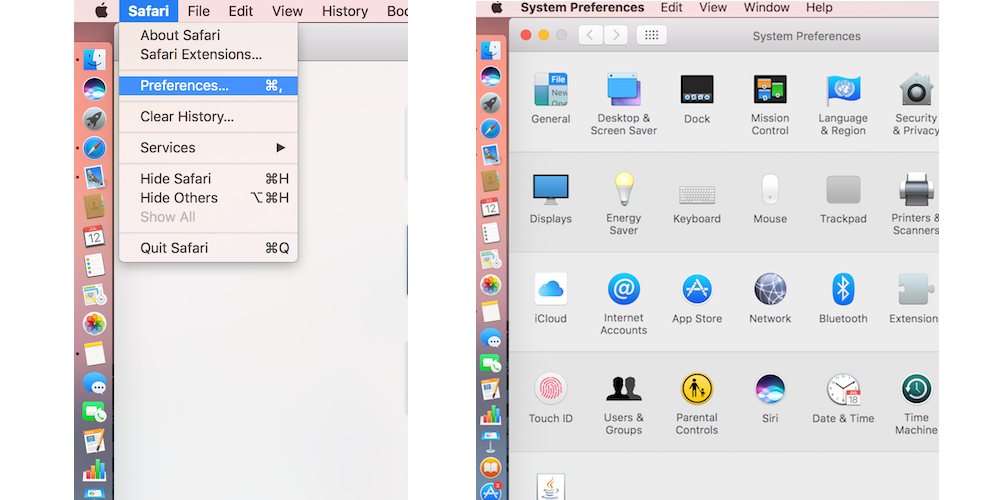The width and height of the screenshot is (1000, 500).
Task: Click the Show All grid button
Action: pos(651,35)
